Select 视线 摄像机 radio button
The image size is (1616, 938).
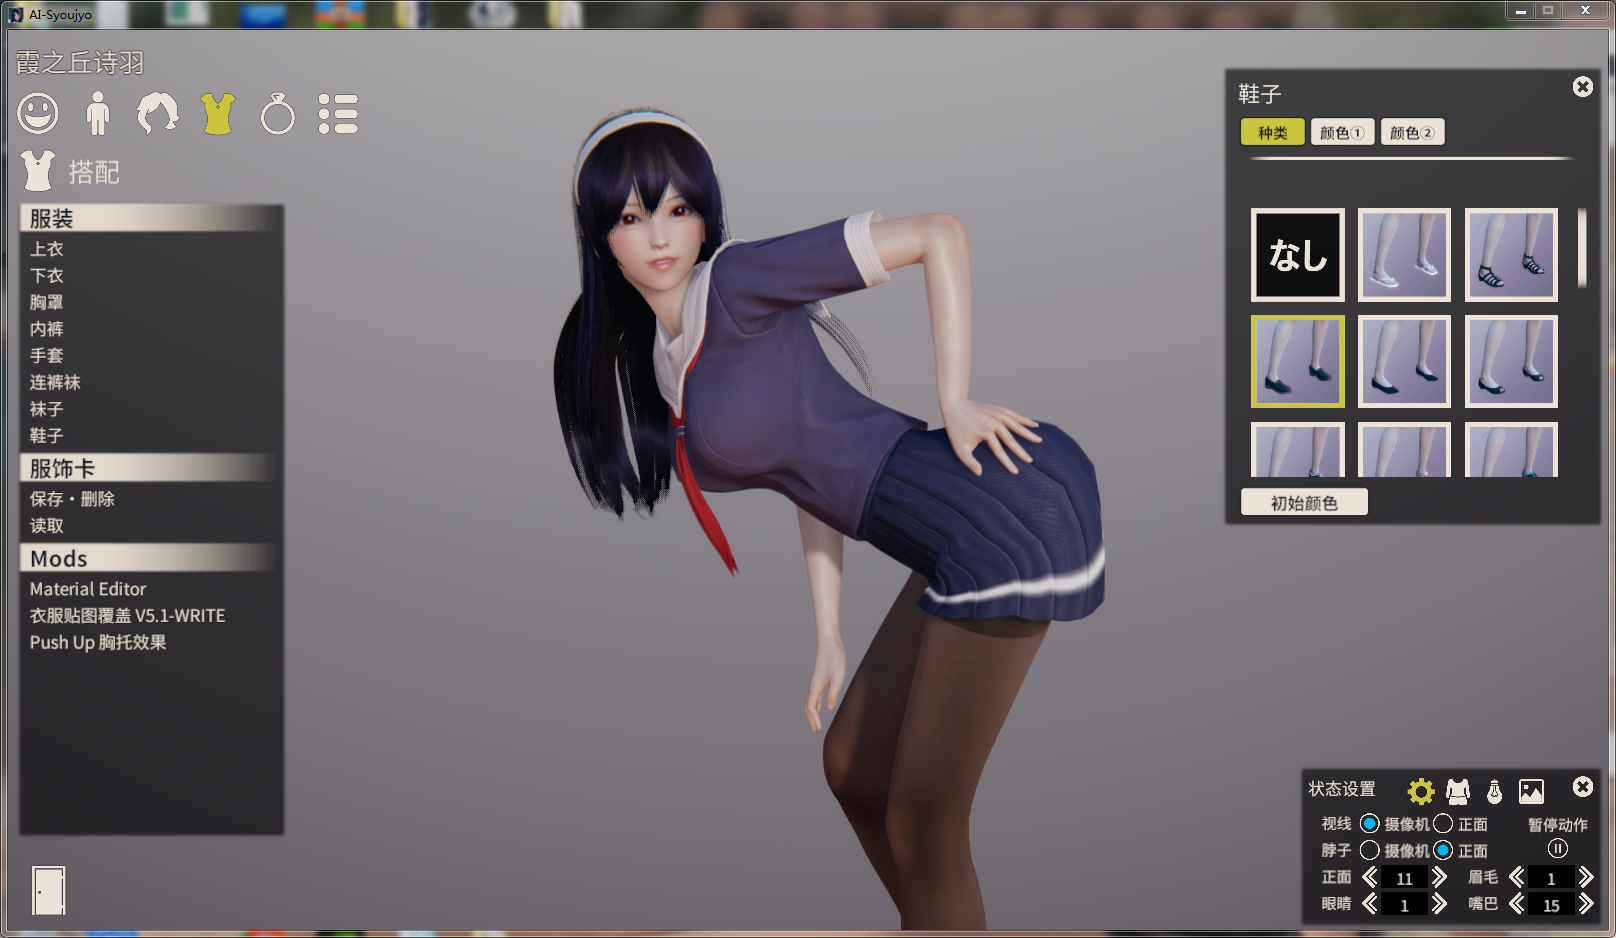(x=1370, y=823)
